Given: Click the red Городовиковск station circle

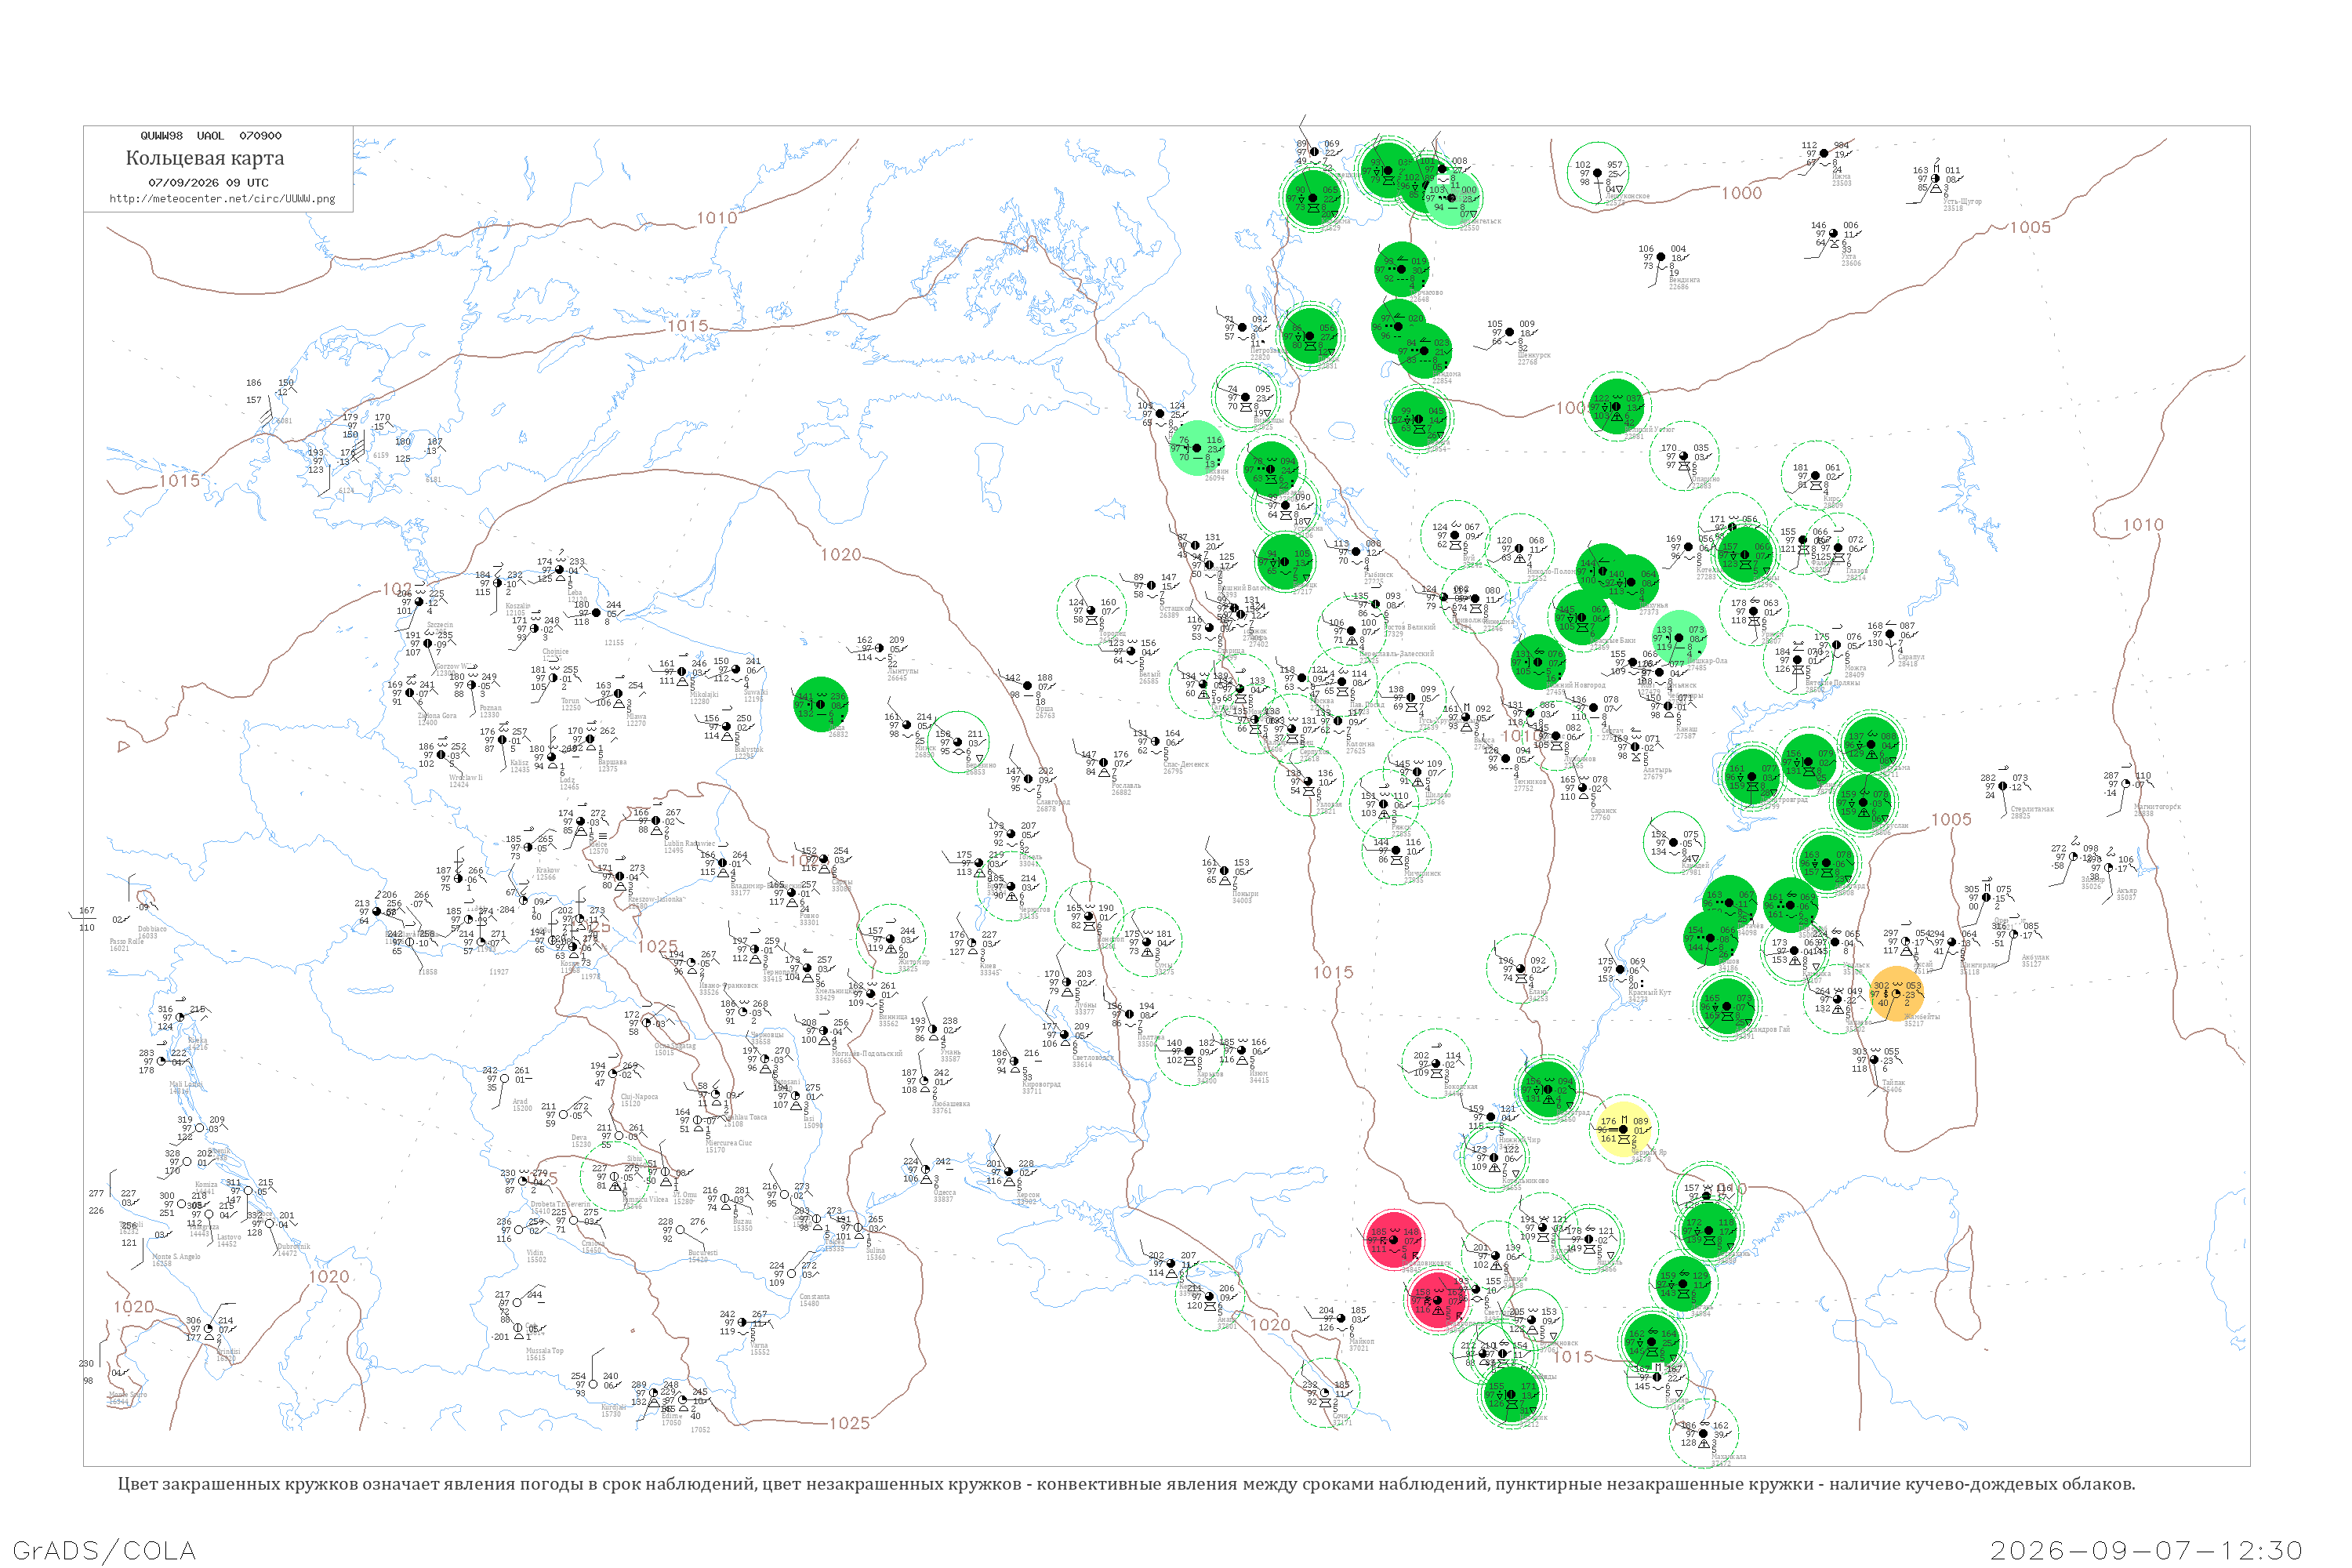Looking at the screenshot, I should (x=1394, y=1240).
